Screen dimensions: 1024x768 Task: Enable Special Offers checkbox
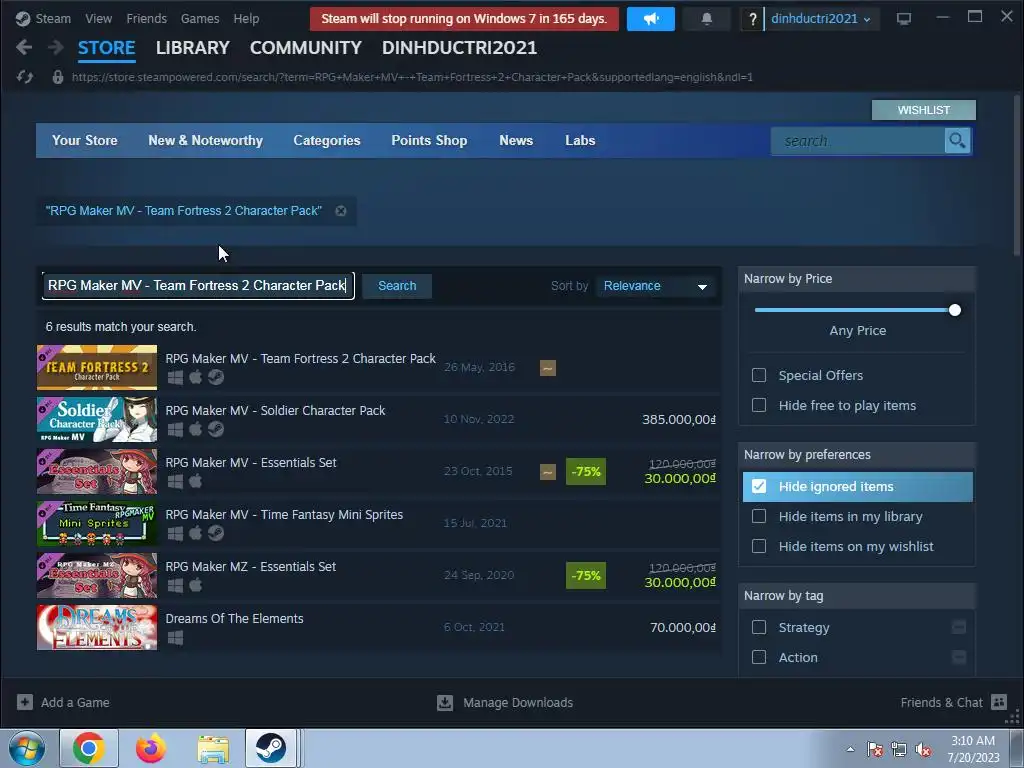tap(759, 376)
